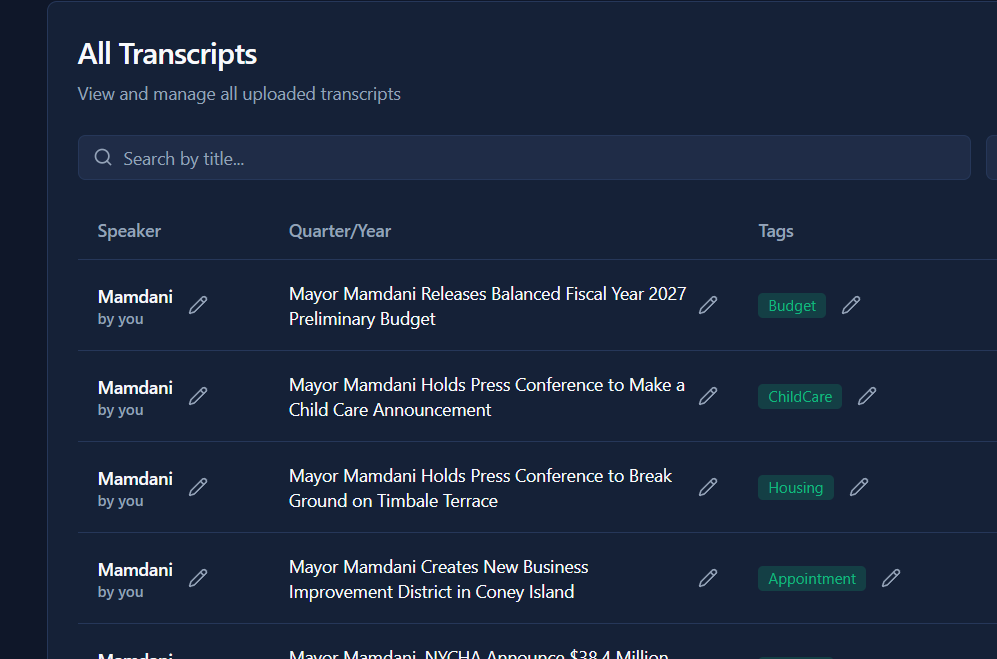Click the search magnifier icon
This screenshot has height=659, width=997.
coord(103,157)
